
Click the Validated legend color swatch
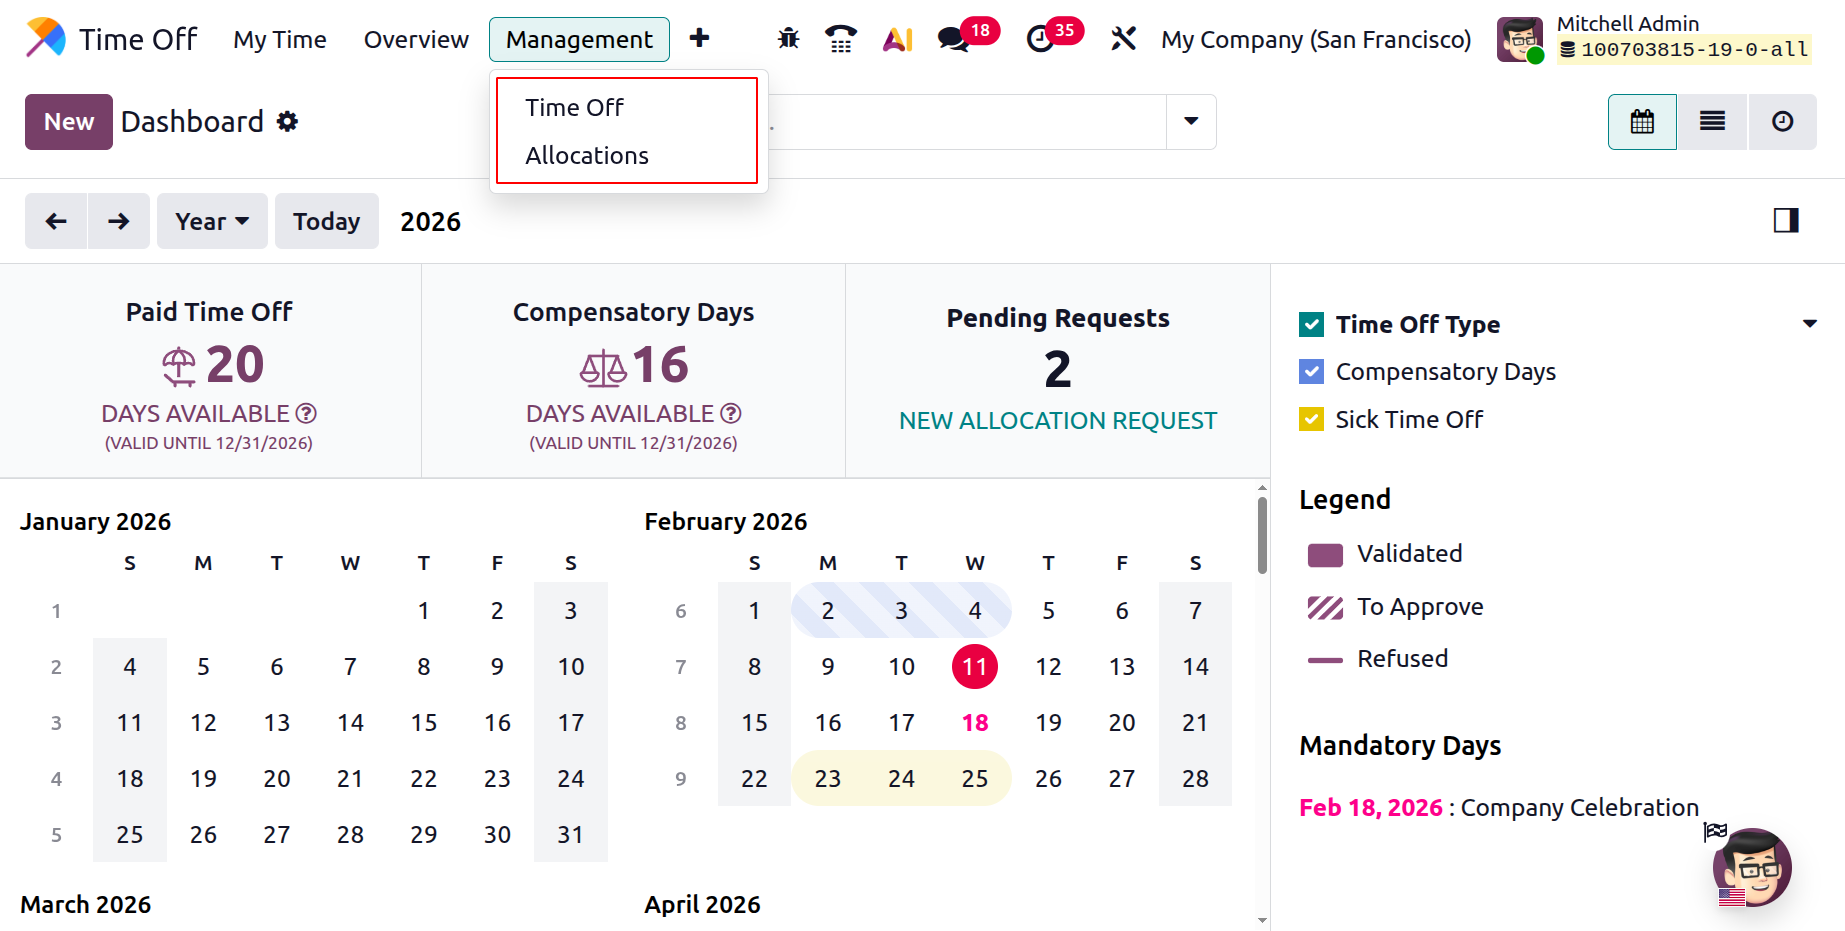1325,555
